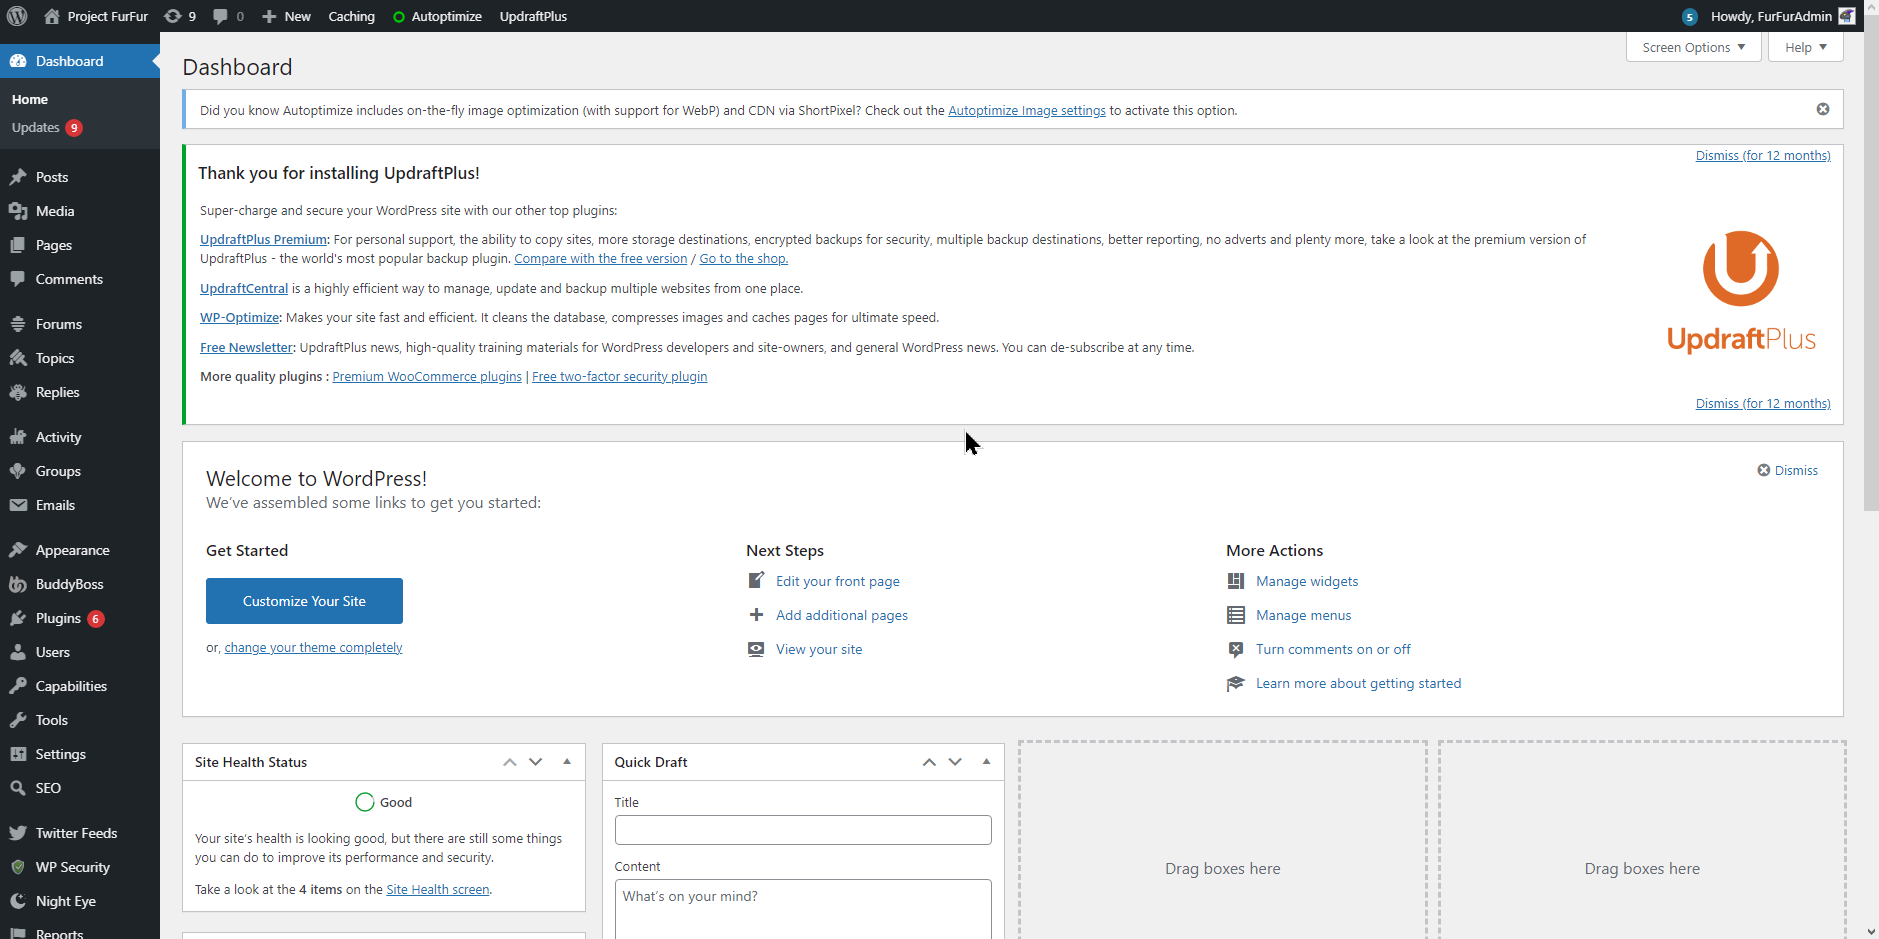
Task: Open the Caching admin bar menu
Action: coord(352,16)
